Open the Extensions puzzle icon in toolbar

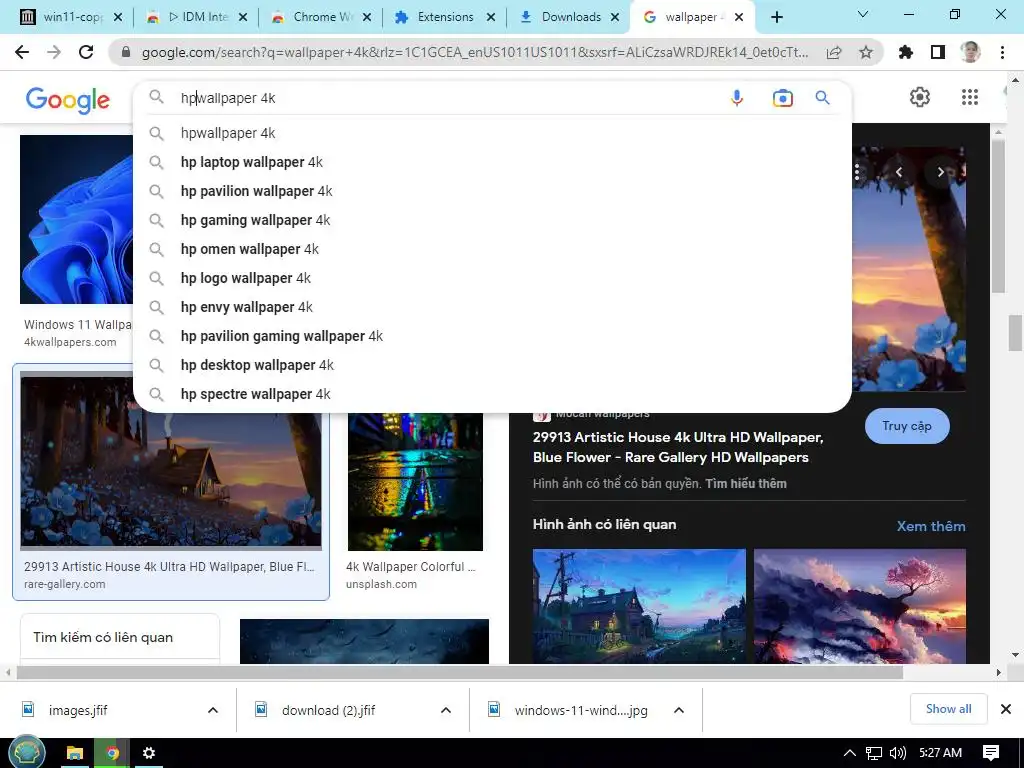(906, 52)
